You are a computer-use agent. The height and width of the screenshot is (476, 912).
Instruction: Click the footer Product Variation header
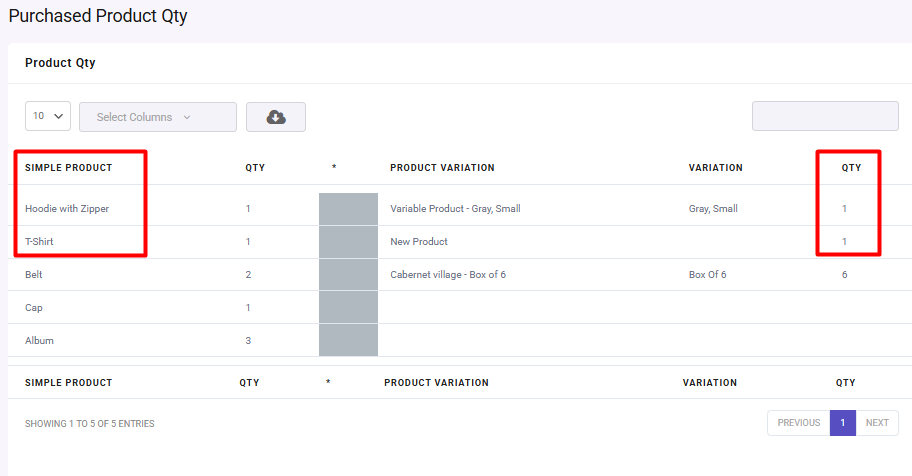tap(436, 383)
